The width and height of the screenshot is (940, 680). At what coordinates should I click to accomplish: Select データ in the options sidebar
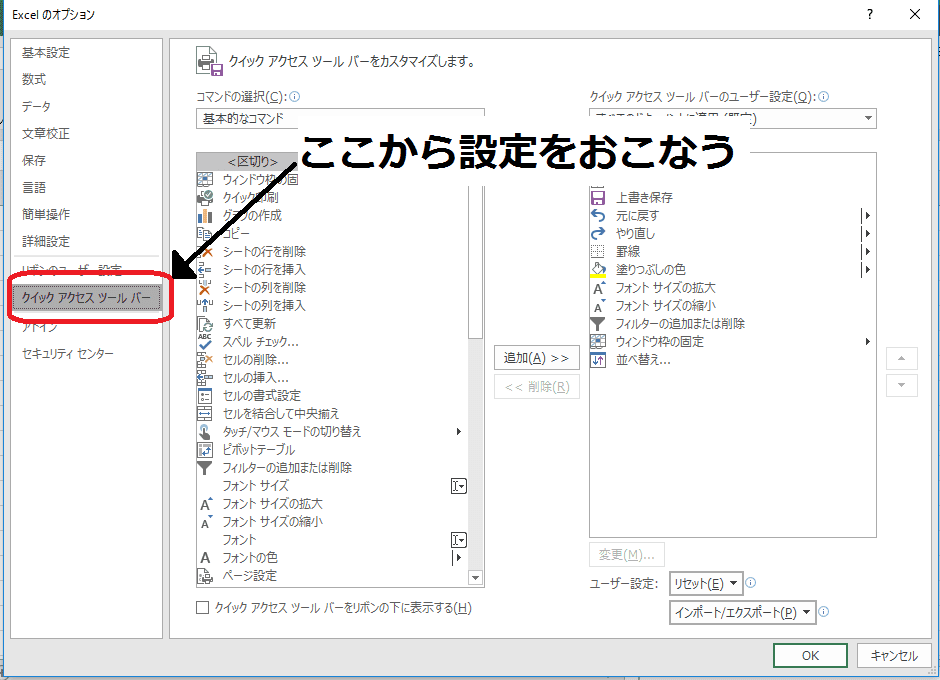pyautogui.click(x=37, y=106)
